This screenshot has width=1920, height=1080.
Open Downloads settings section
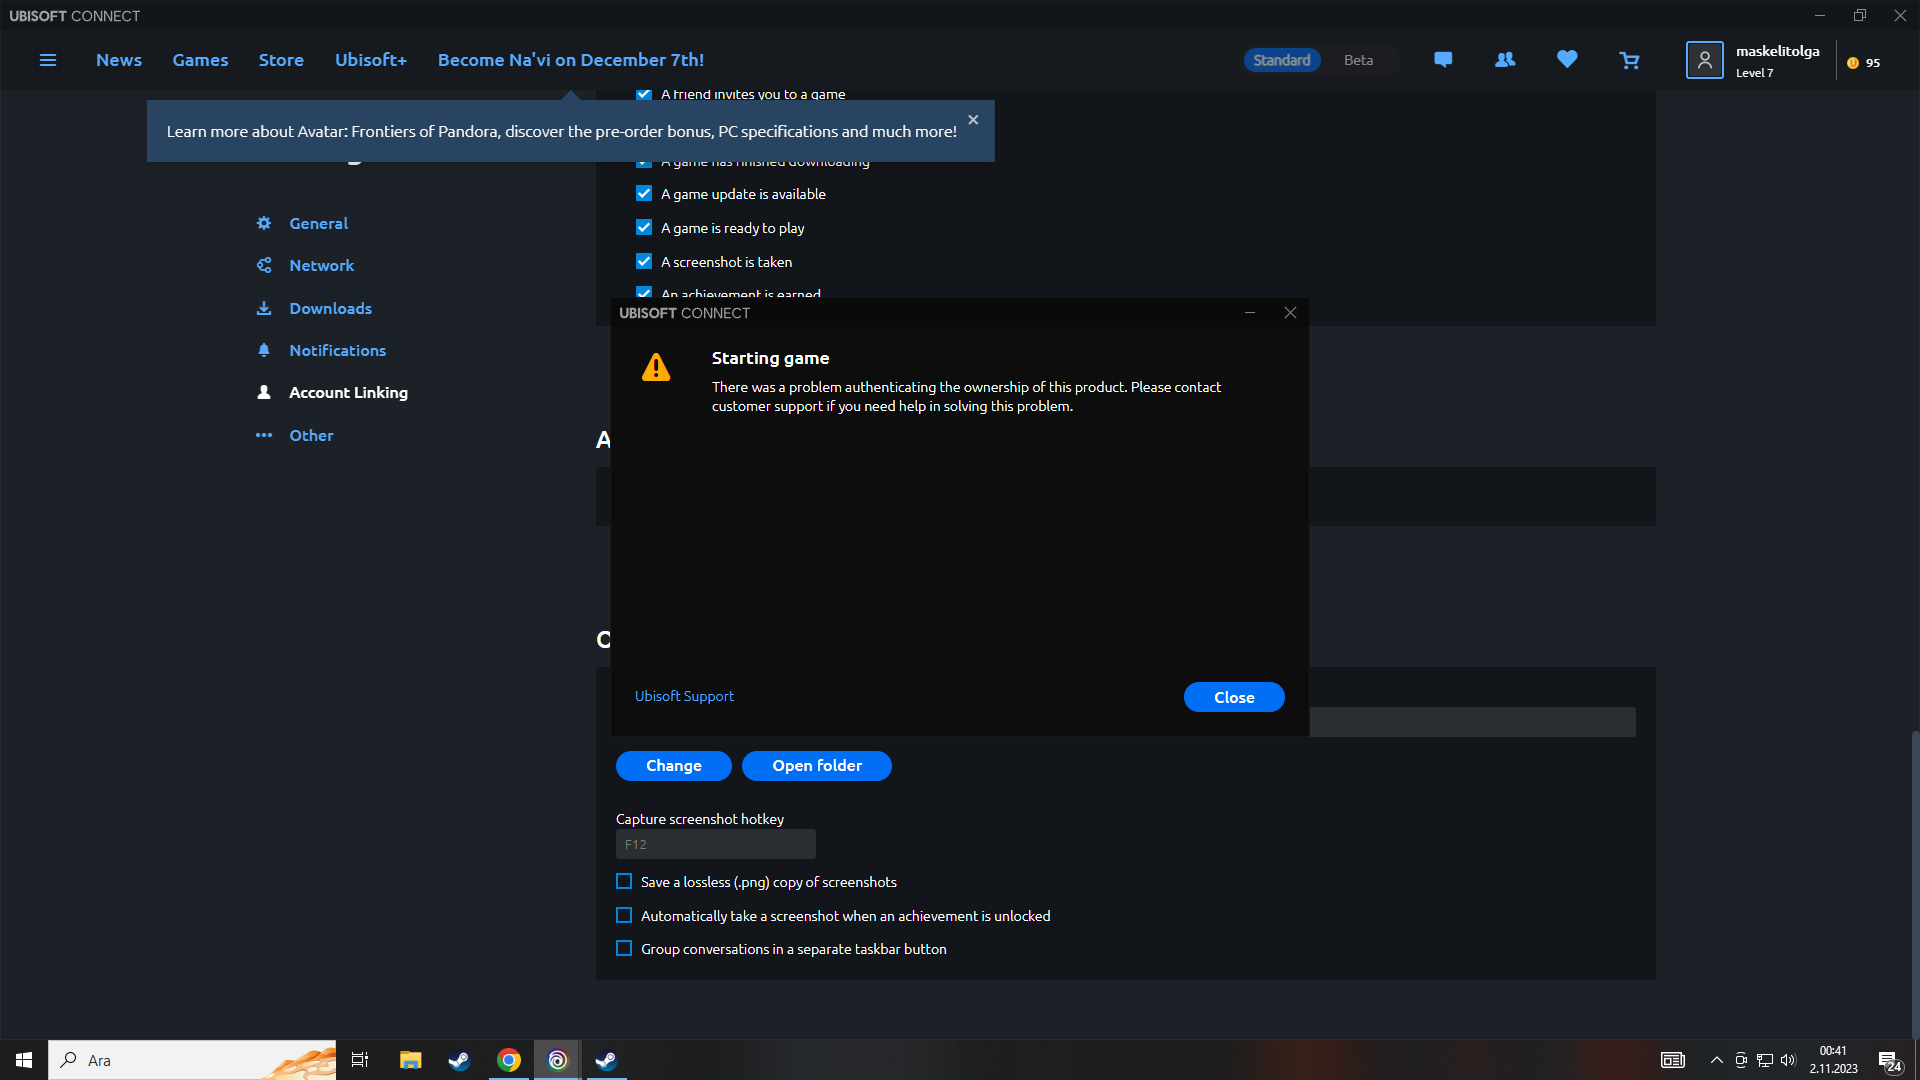(x=330, y=308)
